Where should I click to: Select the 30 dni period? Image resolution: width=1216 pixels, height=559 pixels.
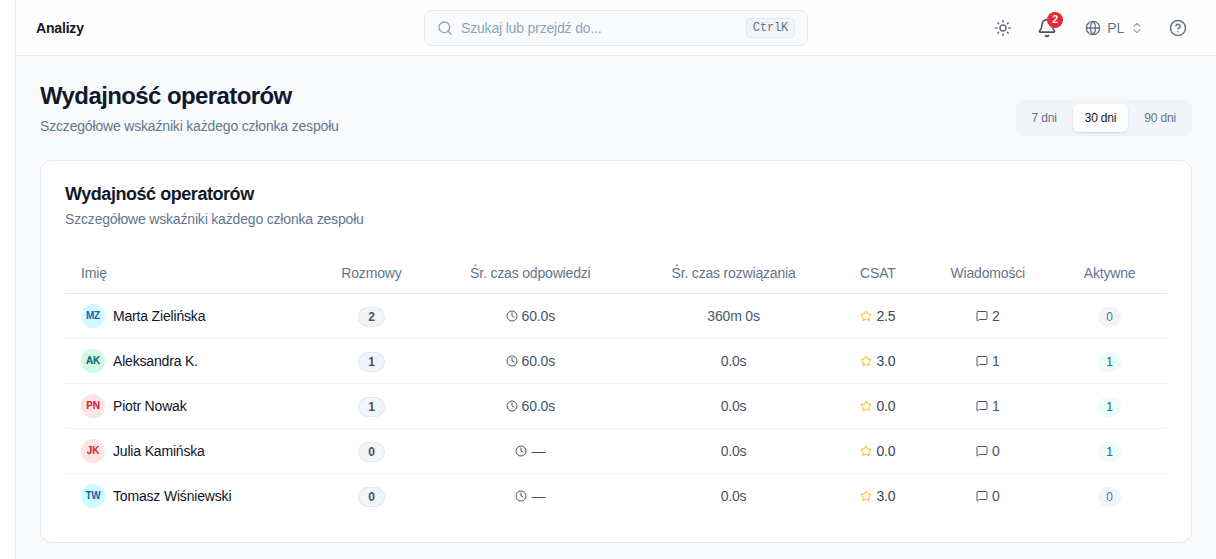coord(1100,118)
